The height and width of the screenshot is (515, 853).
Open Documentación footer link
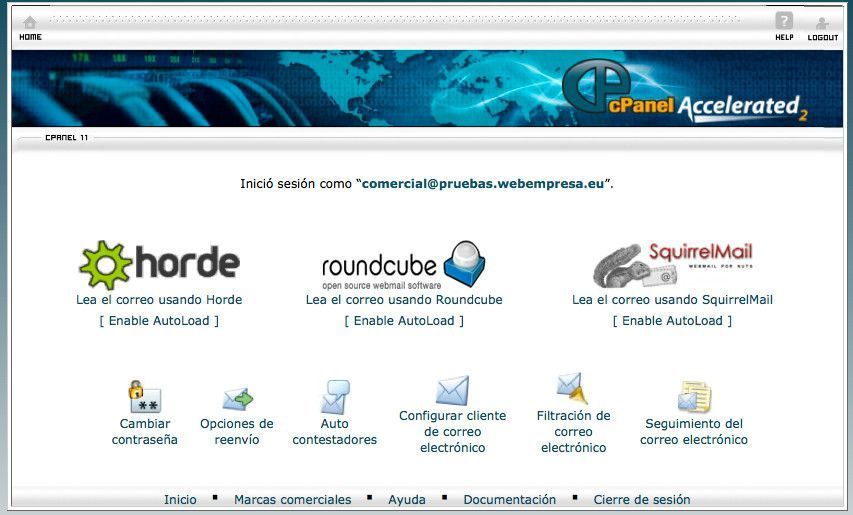pyautogui.click(x=510, y=499)
